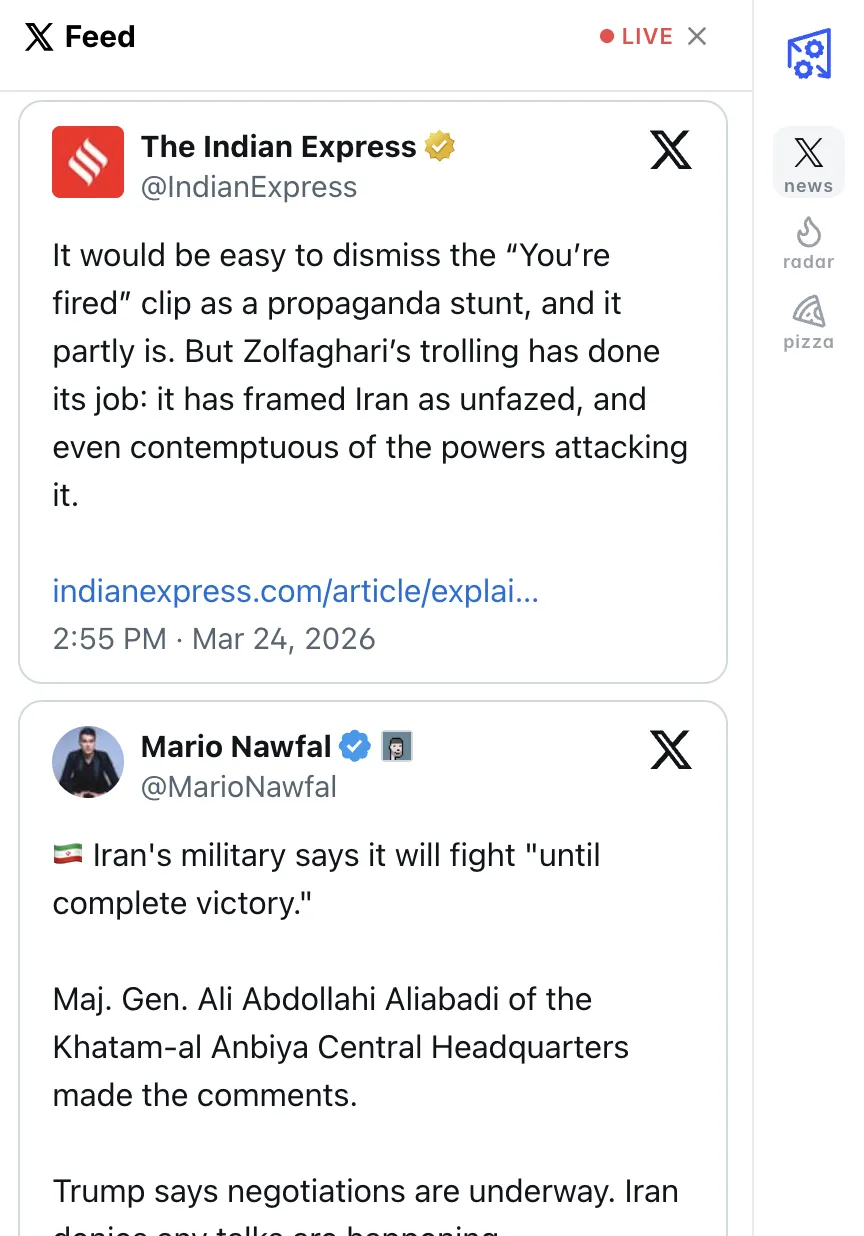Click Mario Nawfal's profile photo
Image resolution: width=864 pixels, height=1236 pixels.
[88, 762]
